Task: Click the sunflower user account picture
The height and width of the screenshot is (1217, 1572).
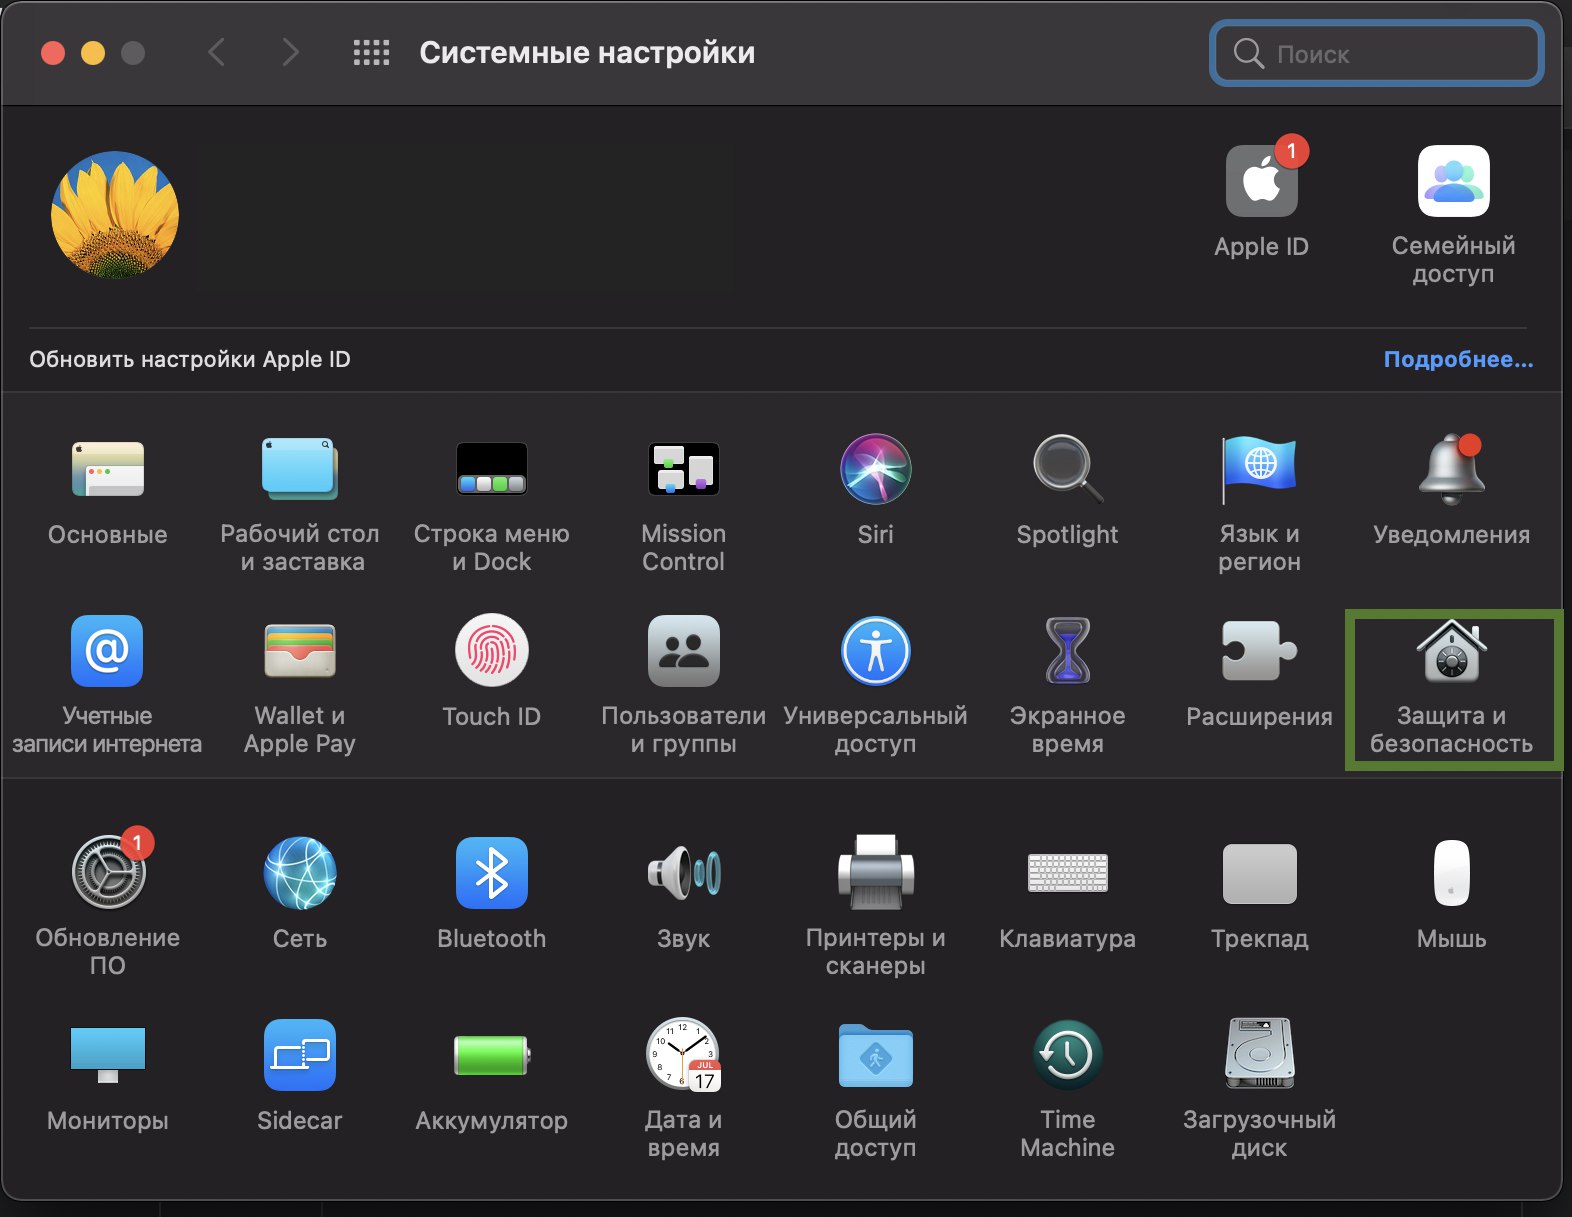Action: point(115,215)
